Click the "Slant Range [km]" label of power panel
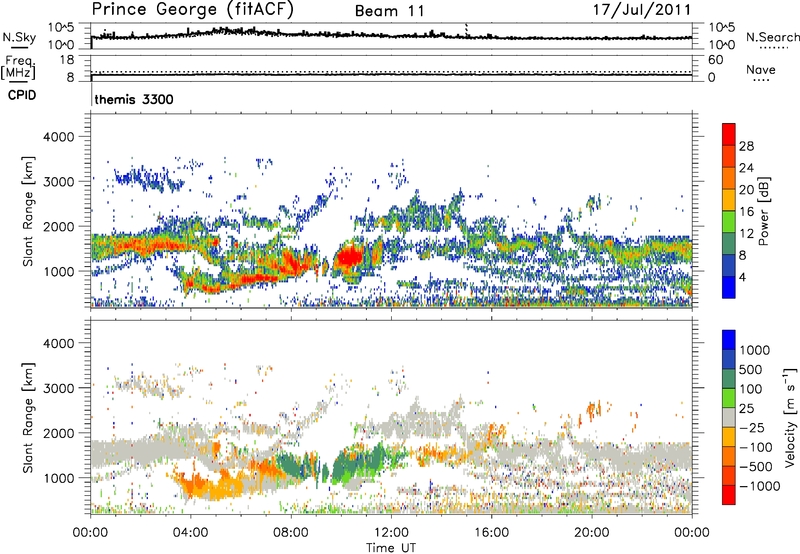 [x=28, y=211]
